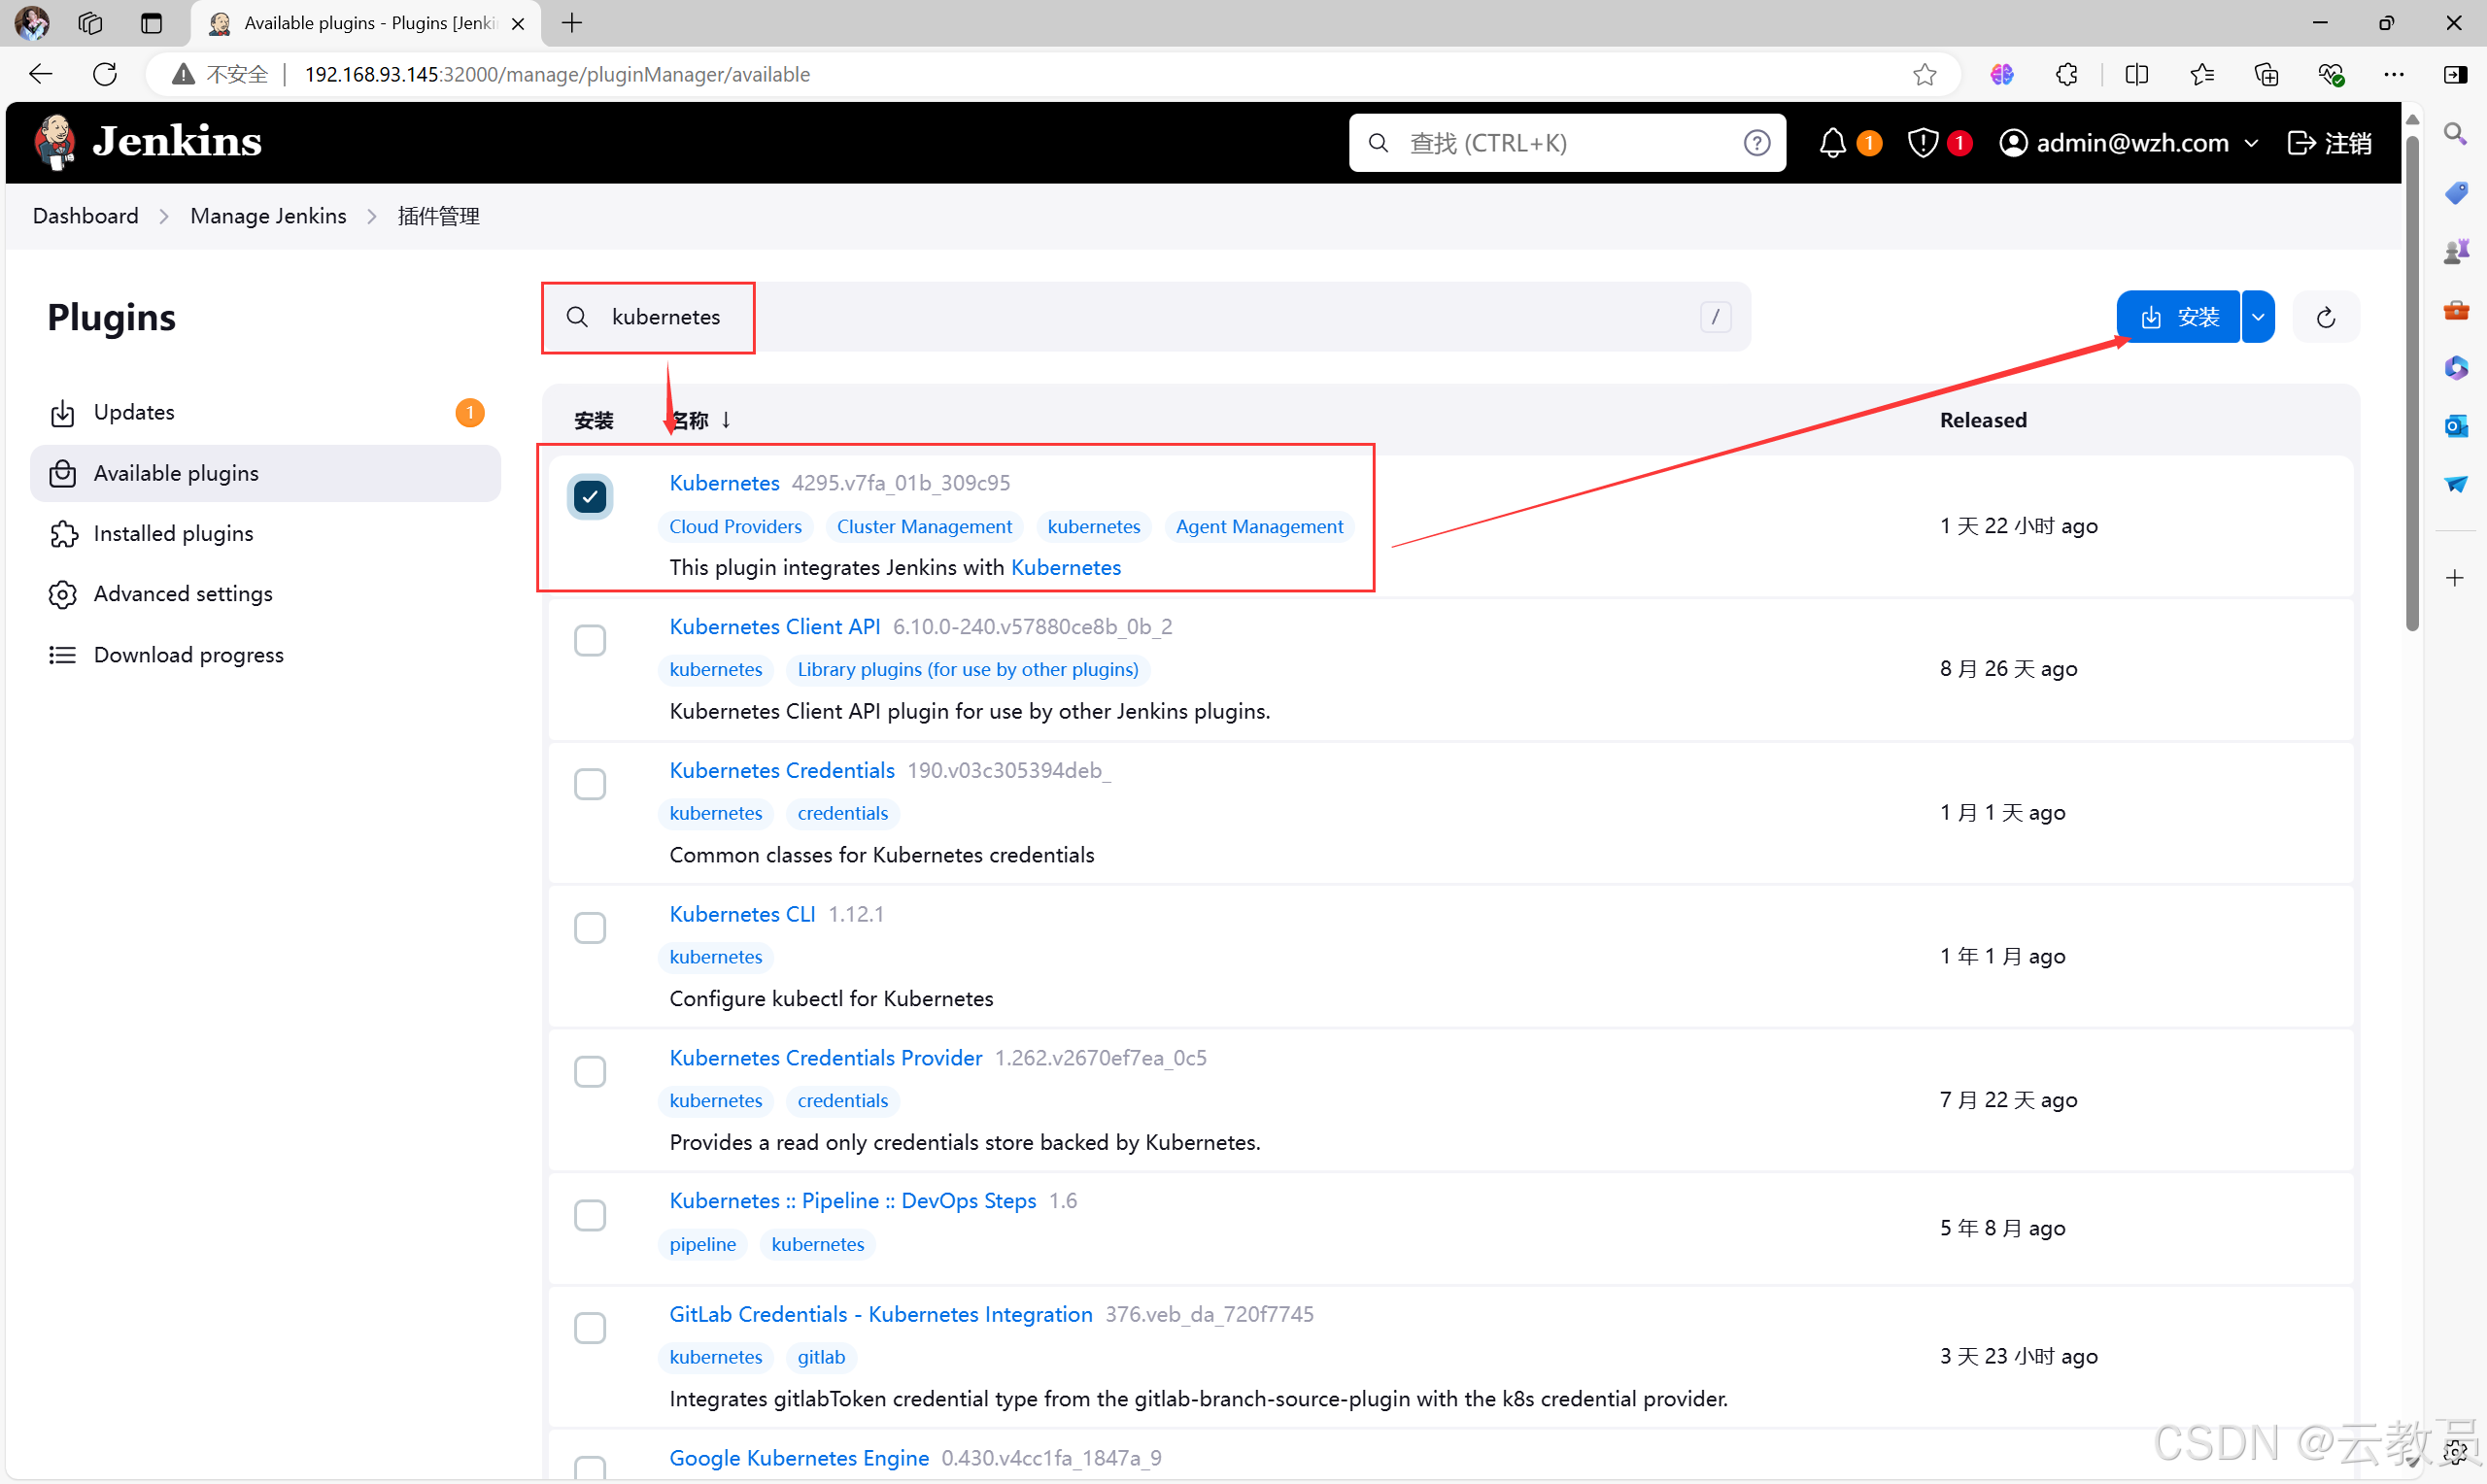Click the search help question mark icon
2487x1484 pixels.
(x=1757, y=143)
